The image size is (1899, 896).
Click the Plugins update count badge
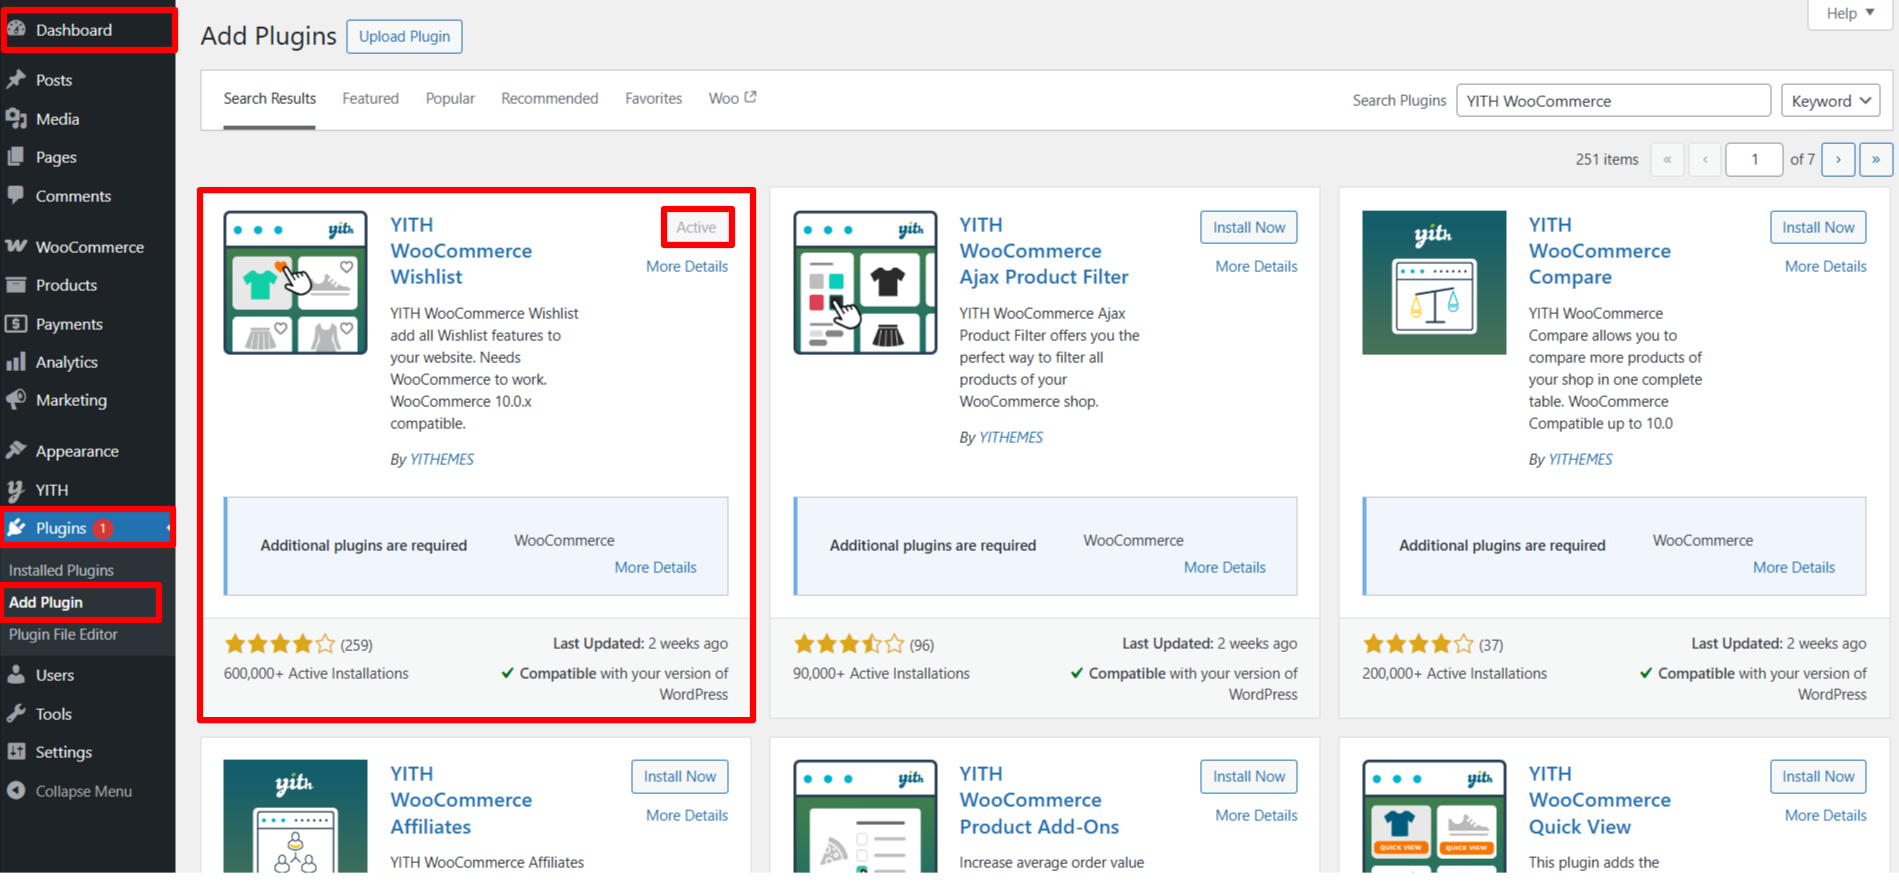coord(103,528)
